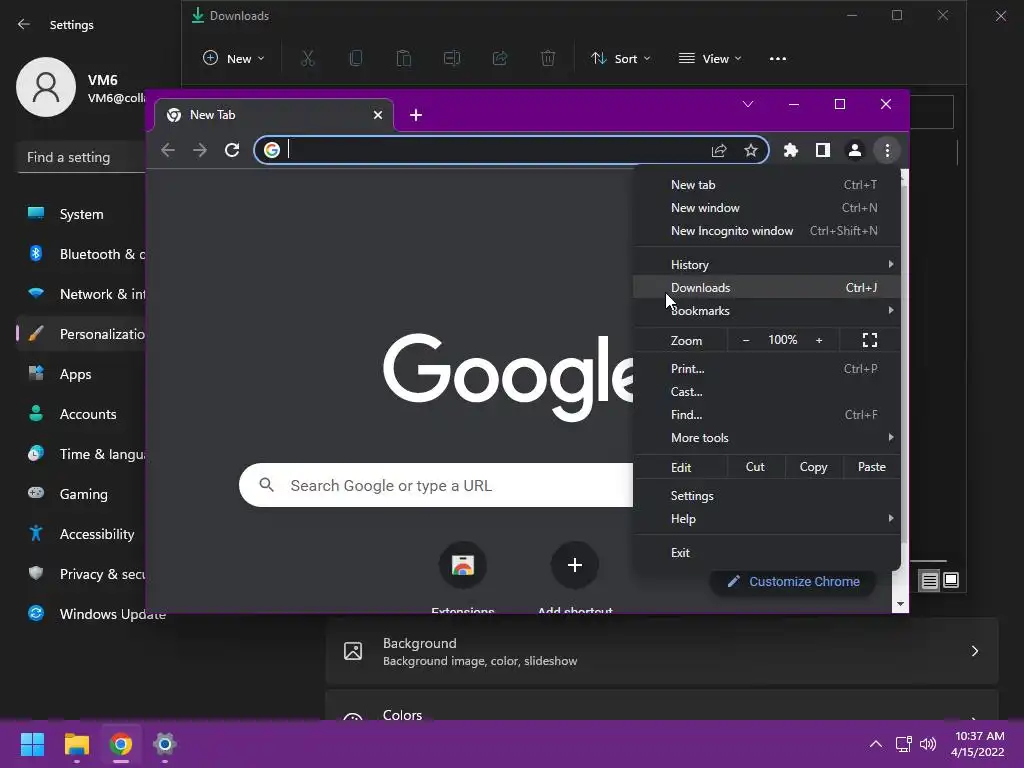Decrease zoom with minus button
This screenshot has height=768, width=1024.
point(746,340)
